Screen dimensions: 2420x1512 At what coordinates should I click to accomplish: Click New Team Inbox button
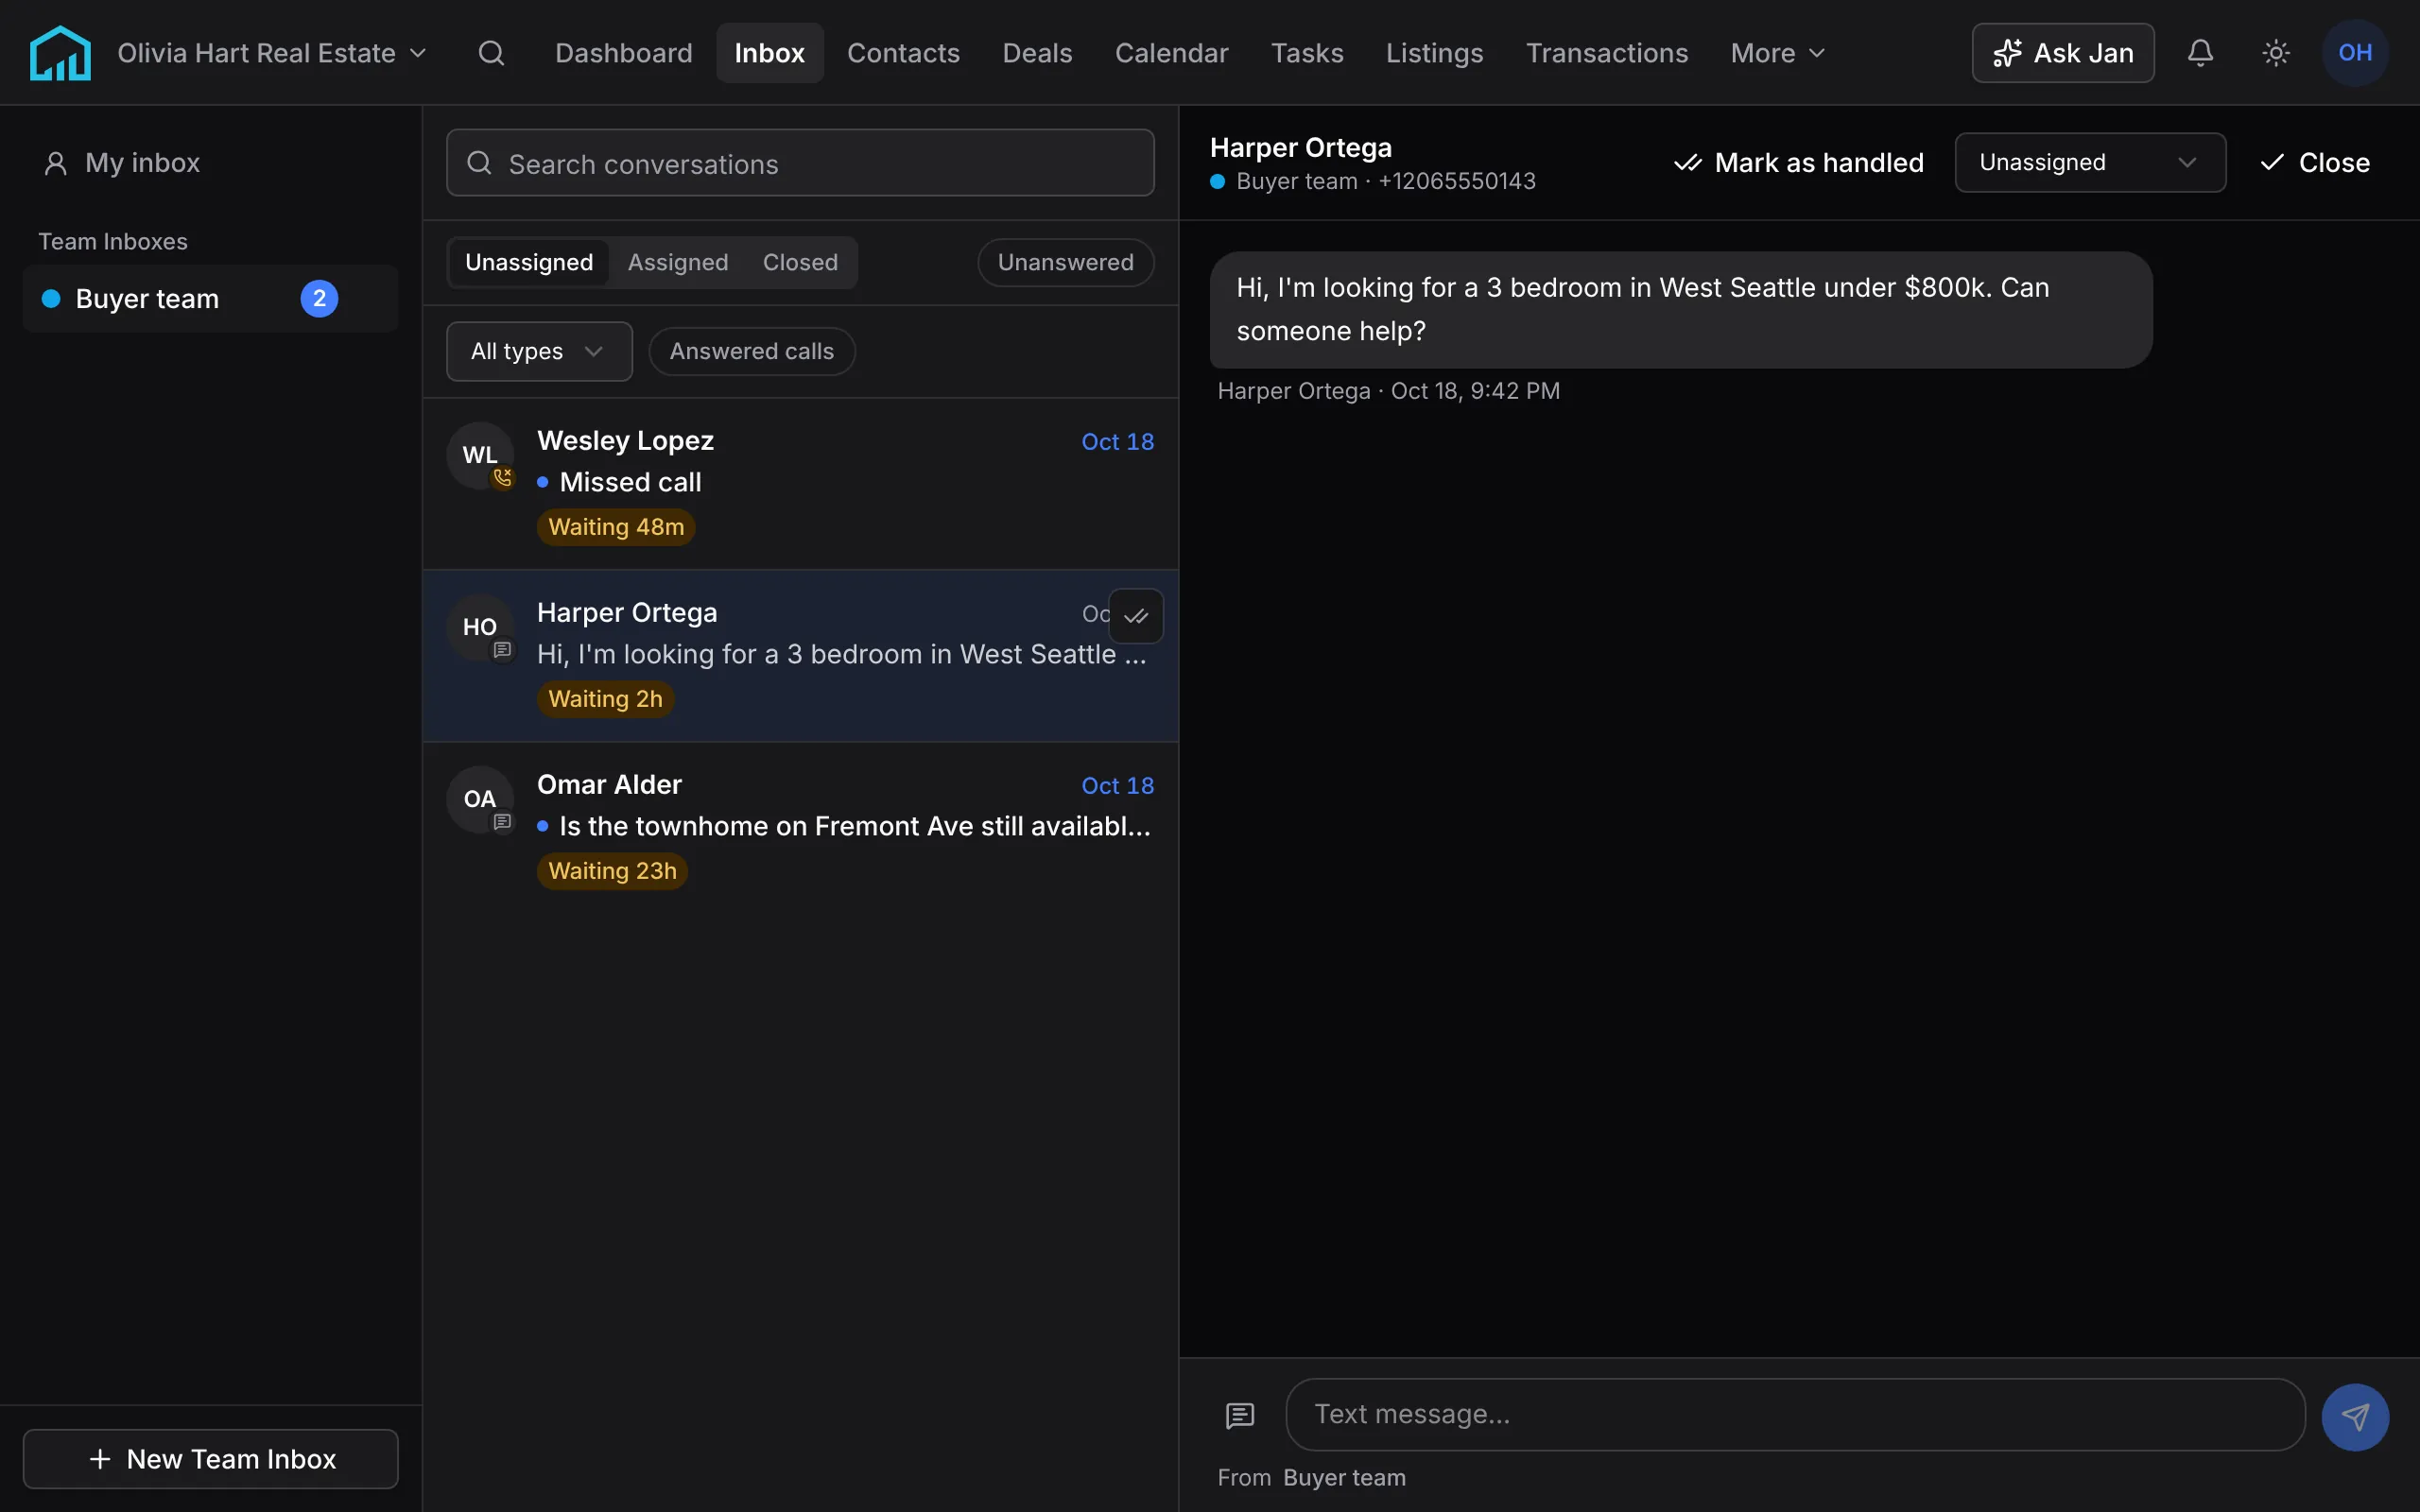coord(211,1459)
